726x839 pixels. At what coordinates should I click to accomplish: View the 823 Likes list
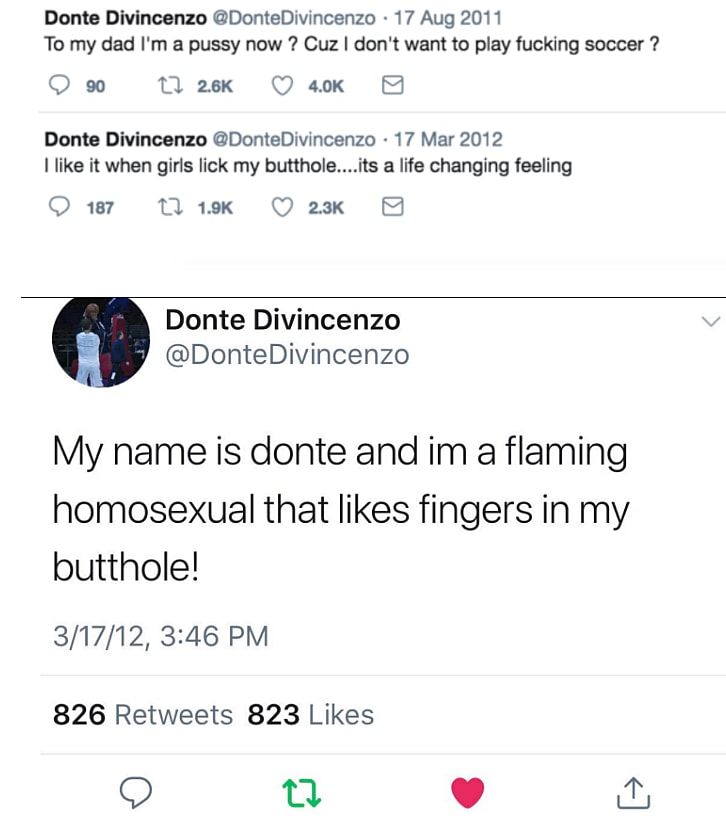310,715
